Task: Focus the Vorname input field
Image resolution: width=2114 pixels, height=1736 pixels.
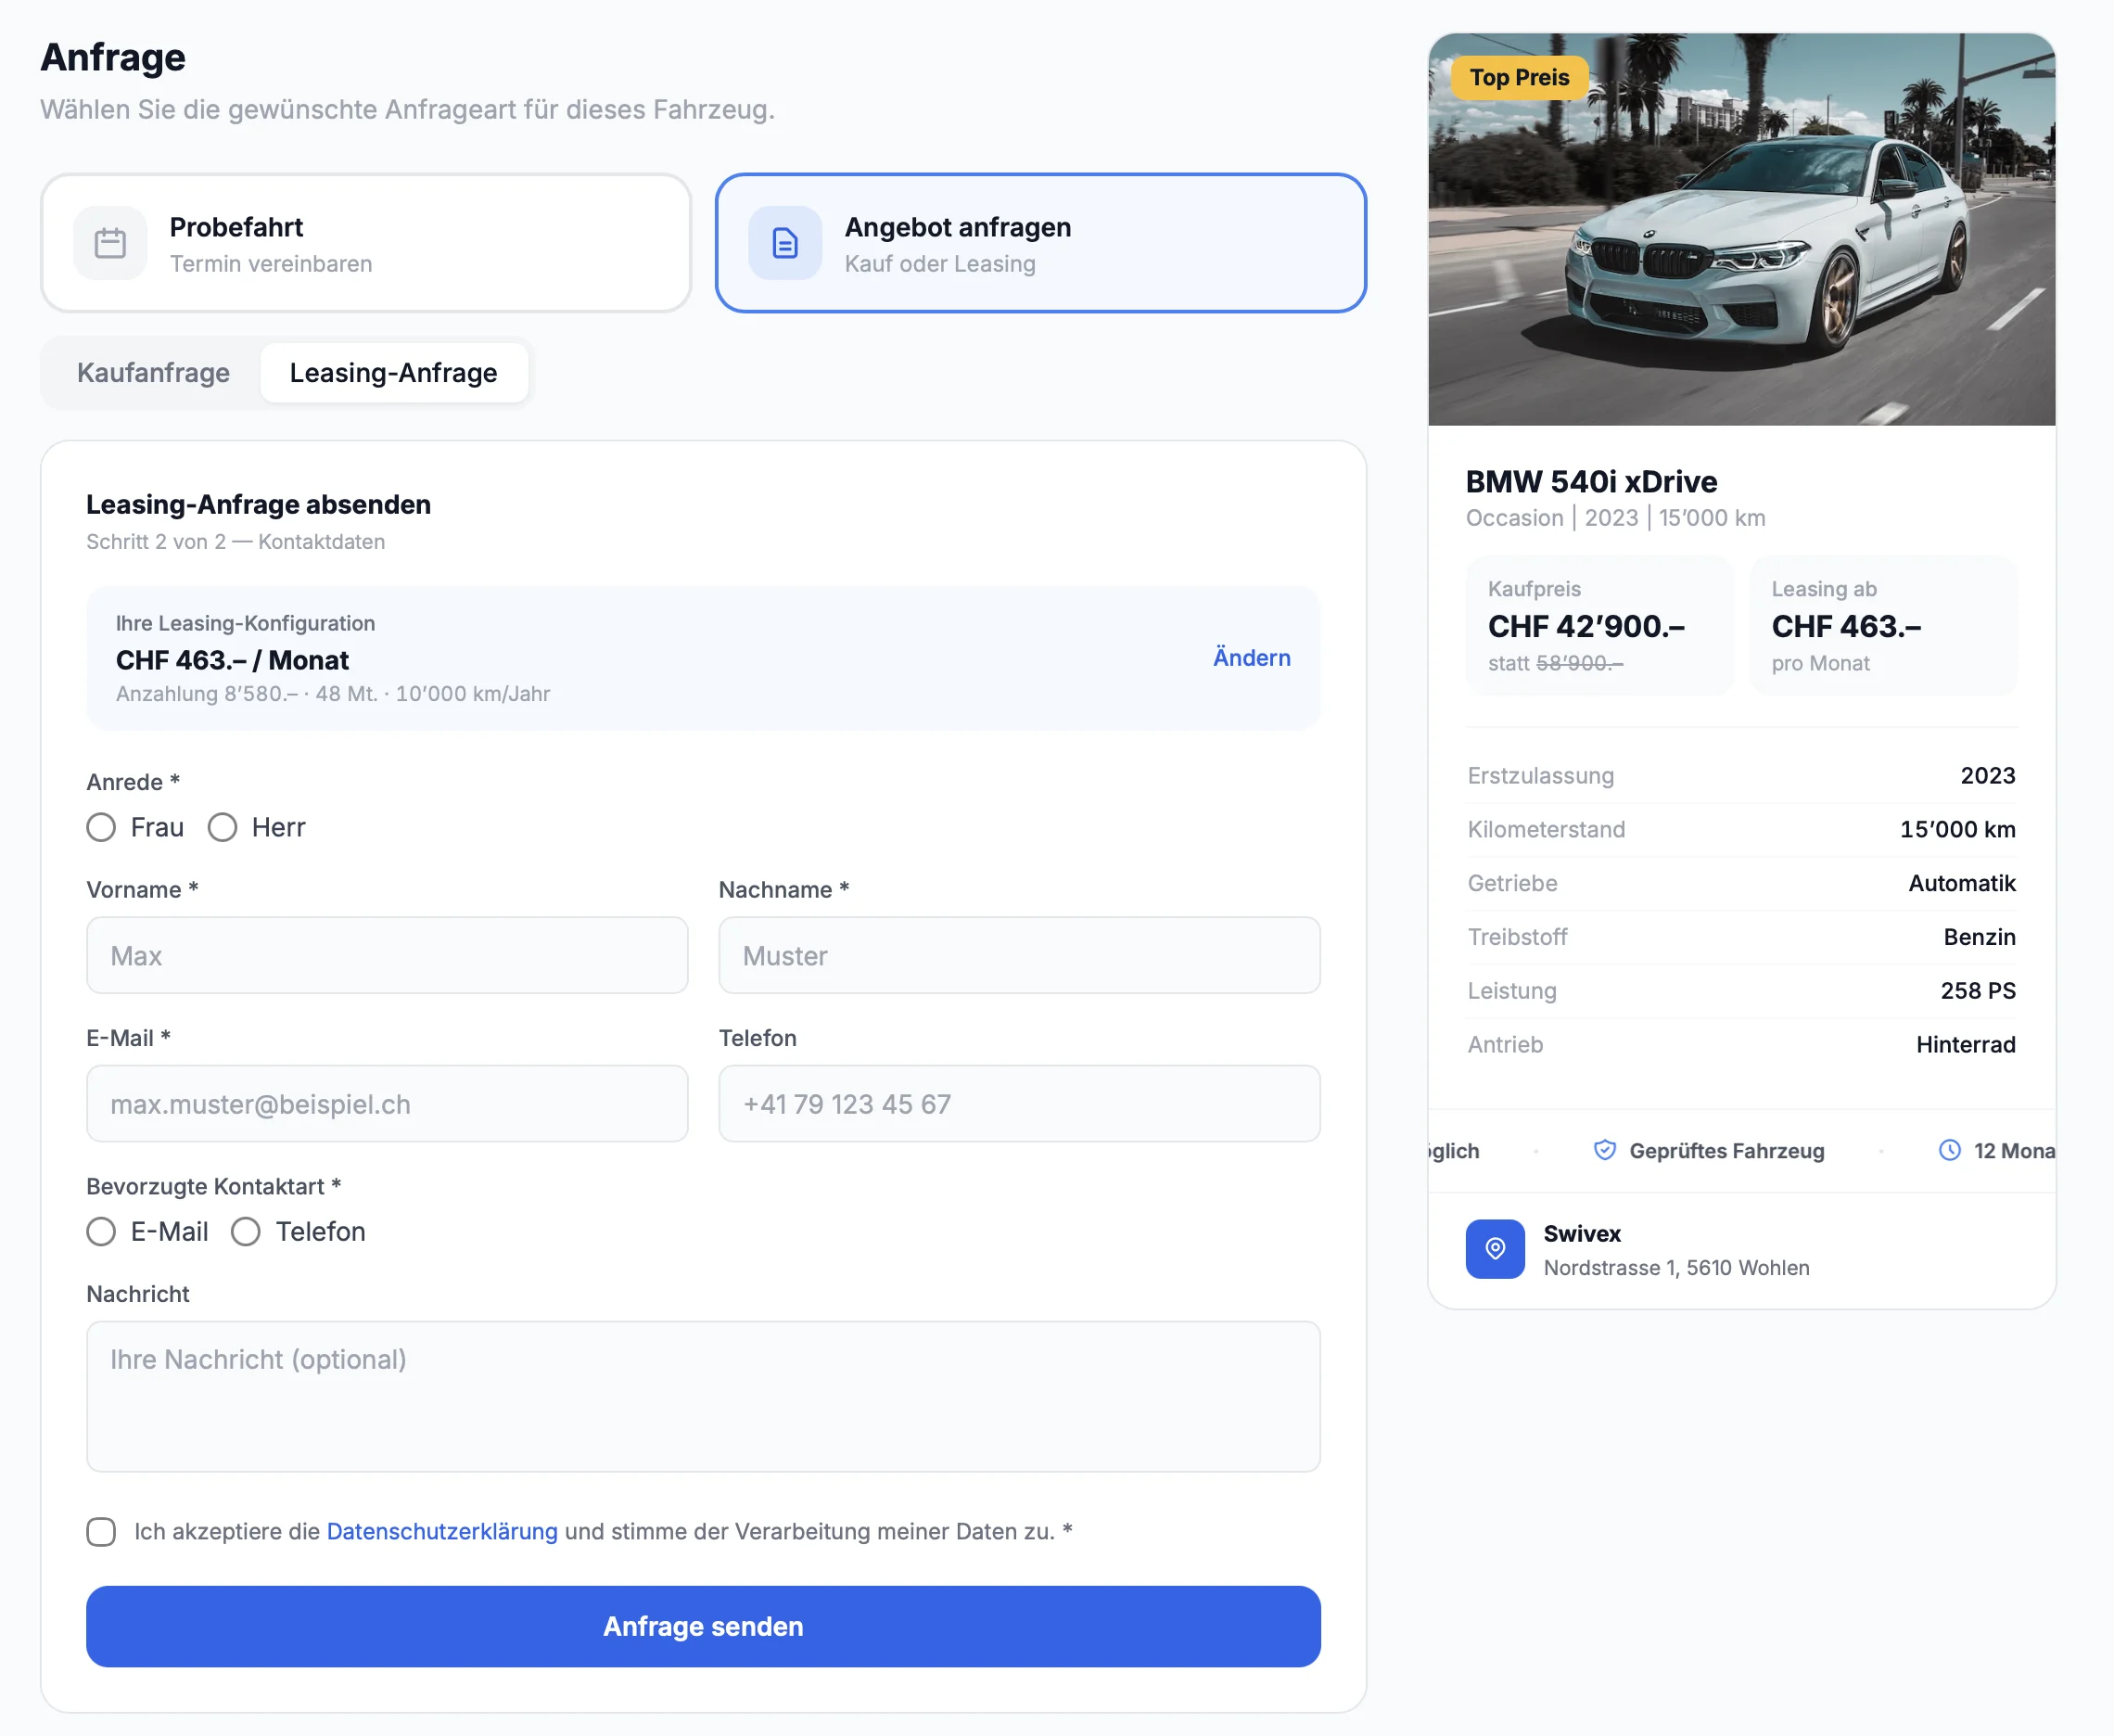Action: [x=387, y=955]
